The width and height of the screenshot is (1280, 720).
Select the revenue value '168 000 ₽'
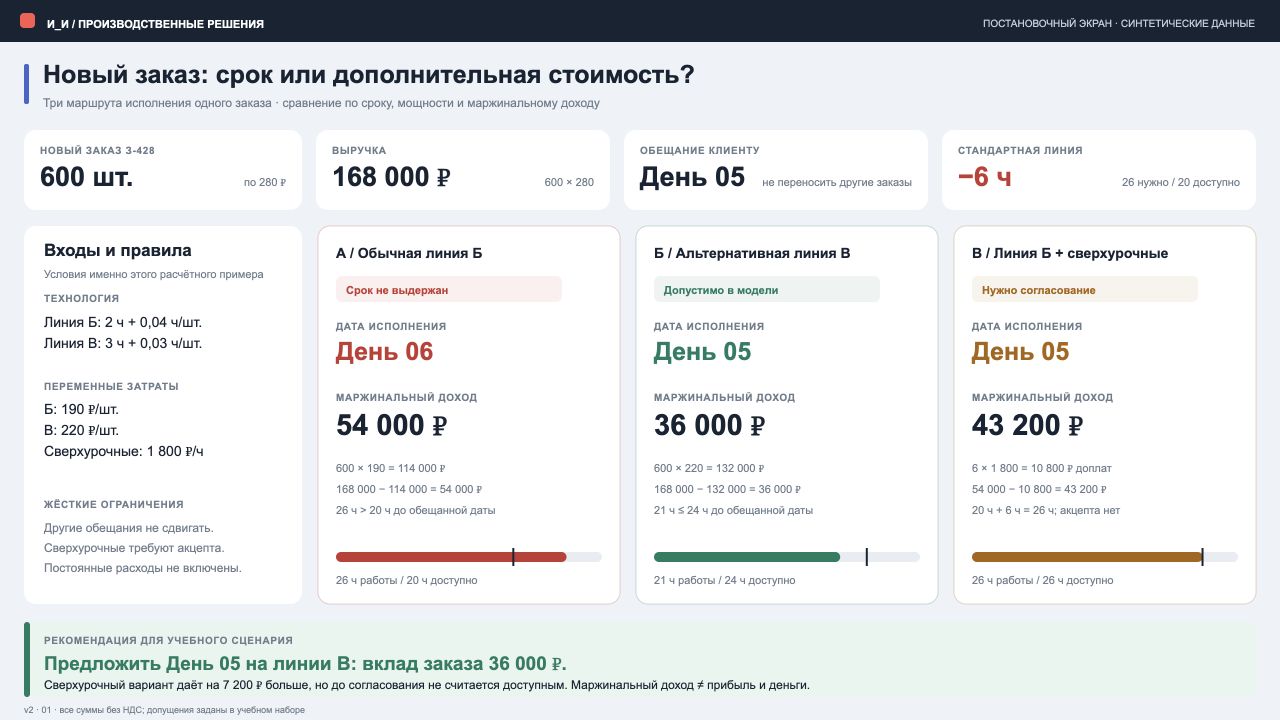[x=391, y=177]
